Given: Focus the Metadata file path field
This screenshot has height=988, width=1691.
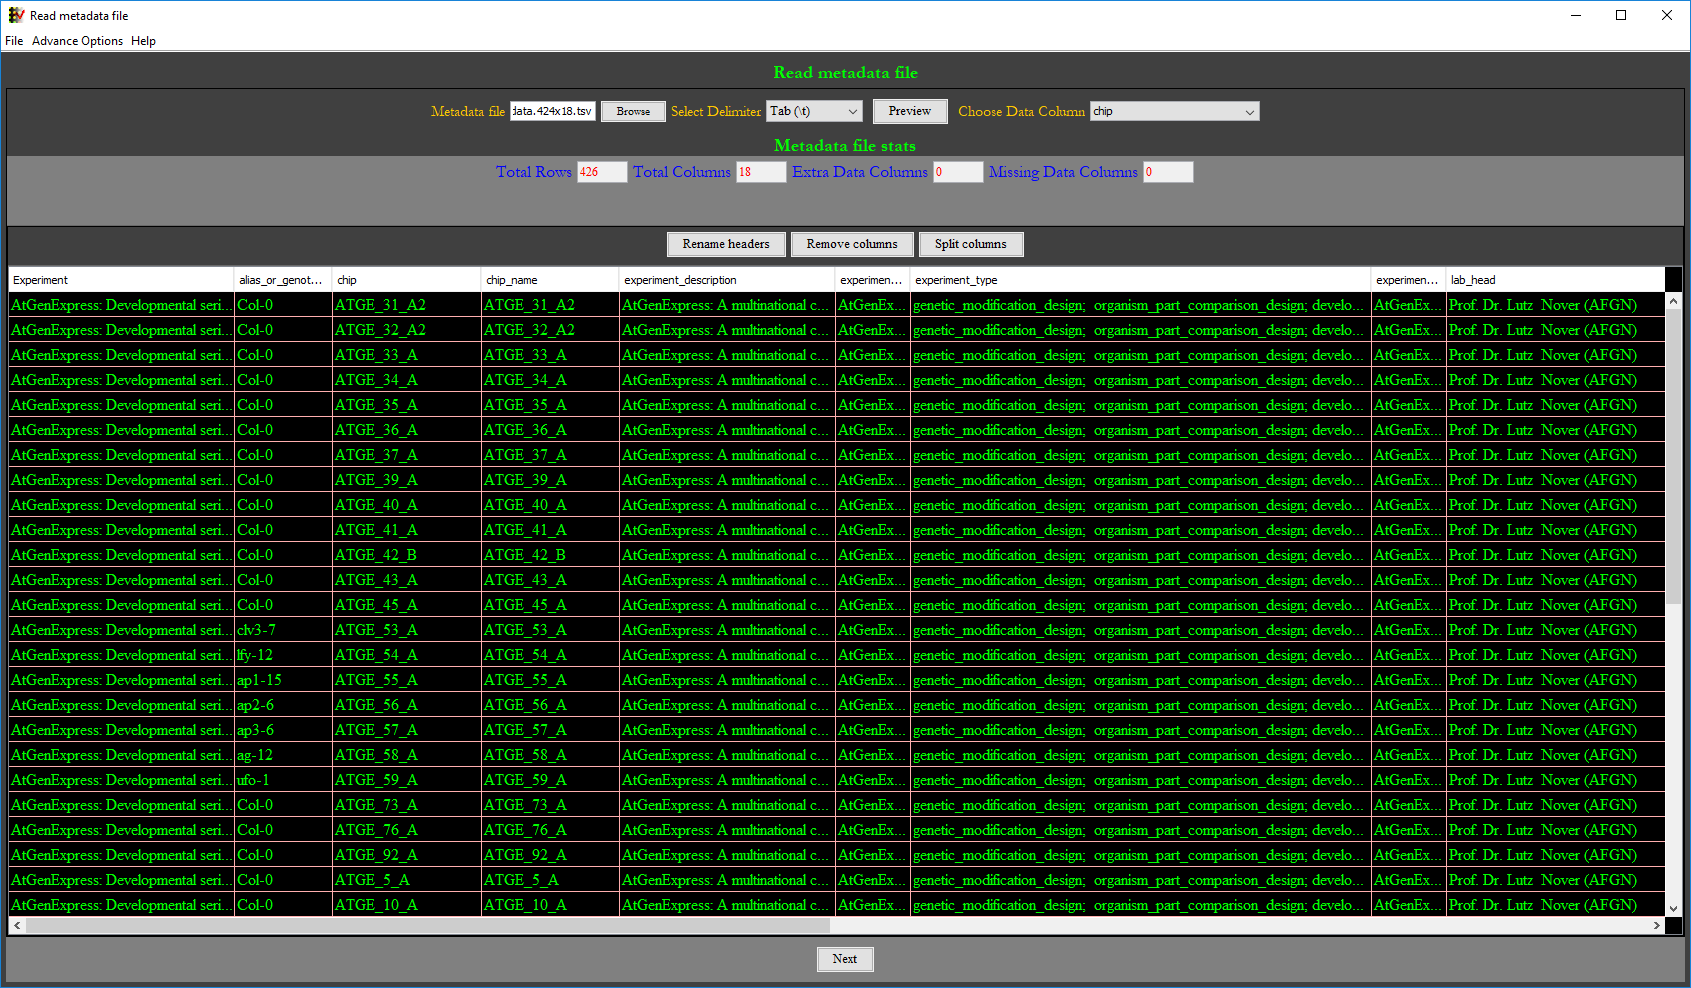Looking at the screenshot, I should [x=553, y=111].
